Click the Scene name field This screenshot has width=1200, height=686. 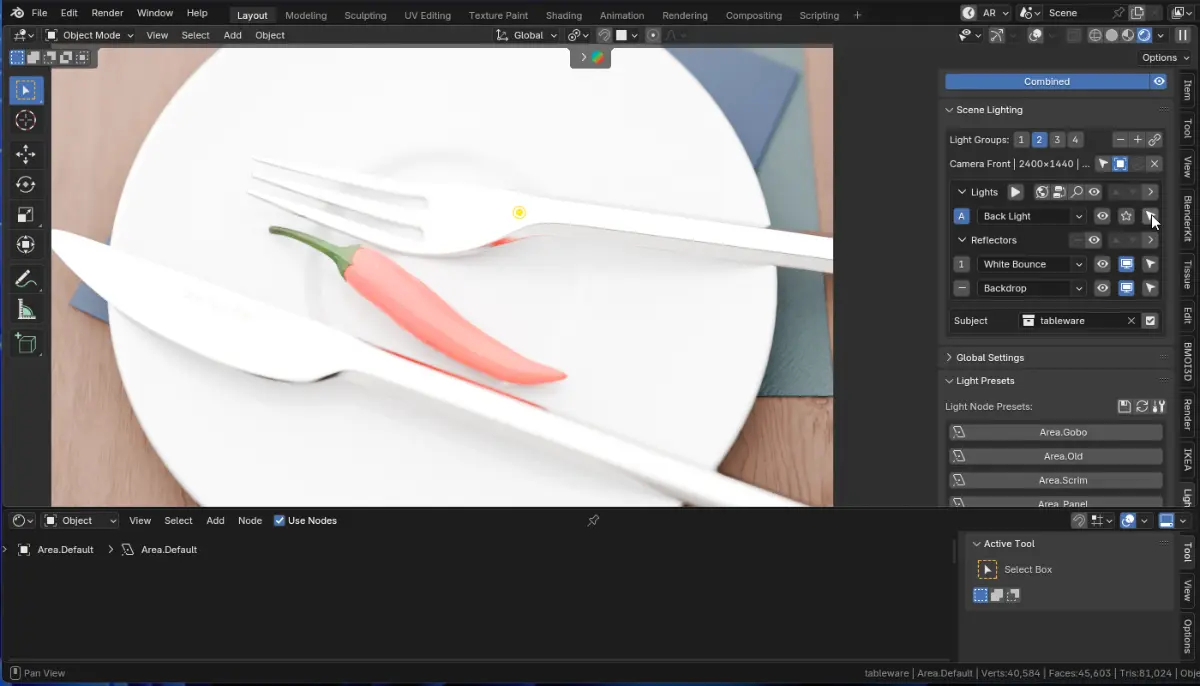click(x=1077, y=13)
